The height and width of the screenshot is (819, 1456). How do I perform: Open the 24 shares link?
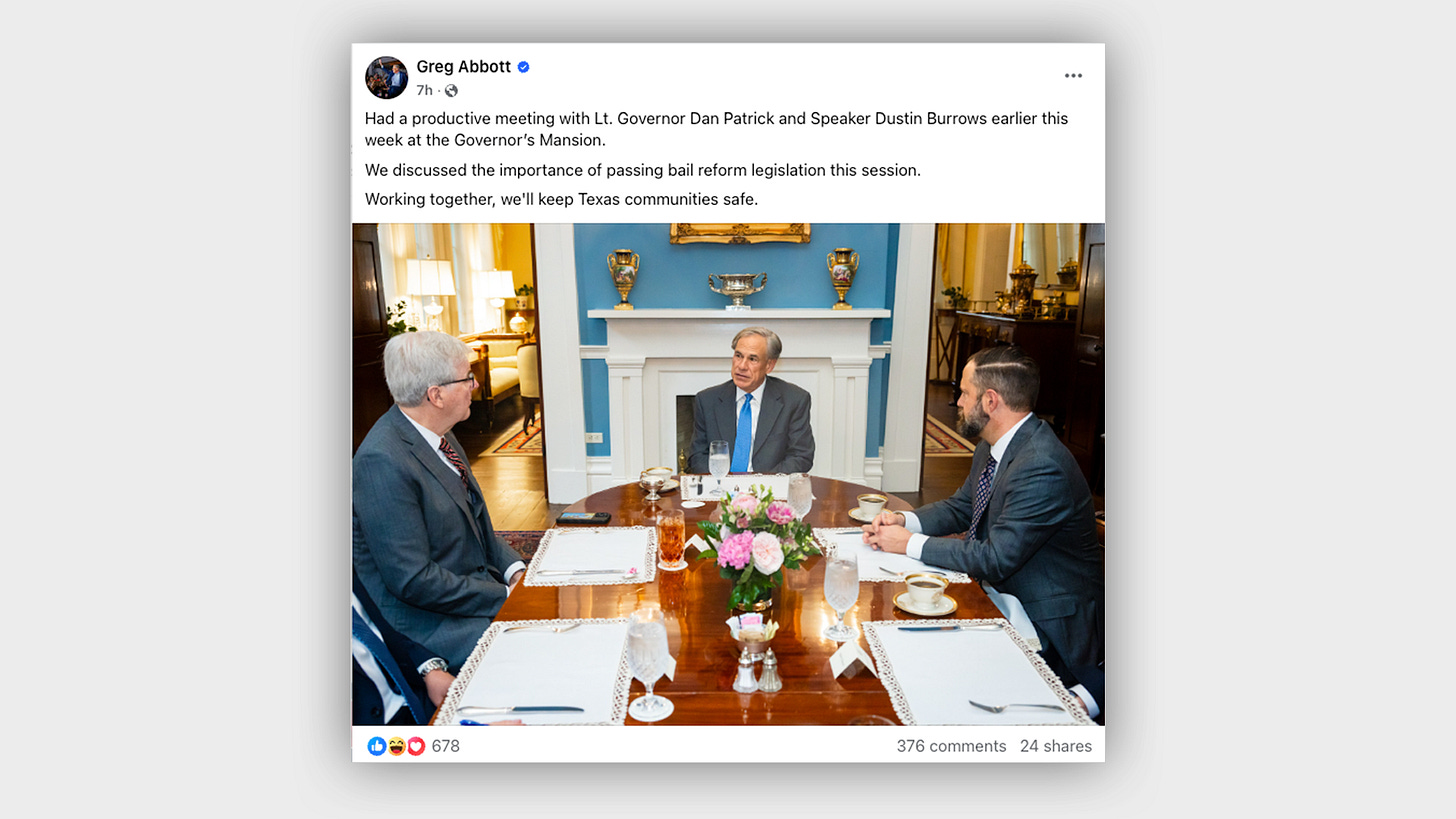coord(1056,746)
